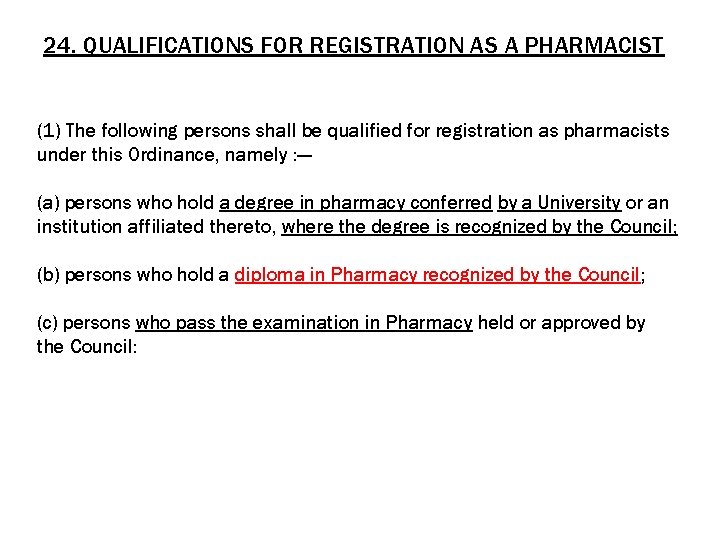Screen dimensions: 720x540
Task: Click 'held or approved by' in item (c)
Action: click(562, 323)
